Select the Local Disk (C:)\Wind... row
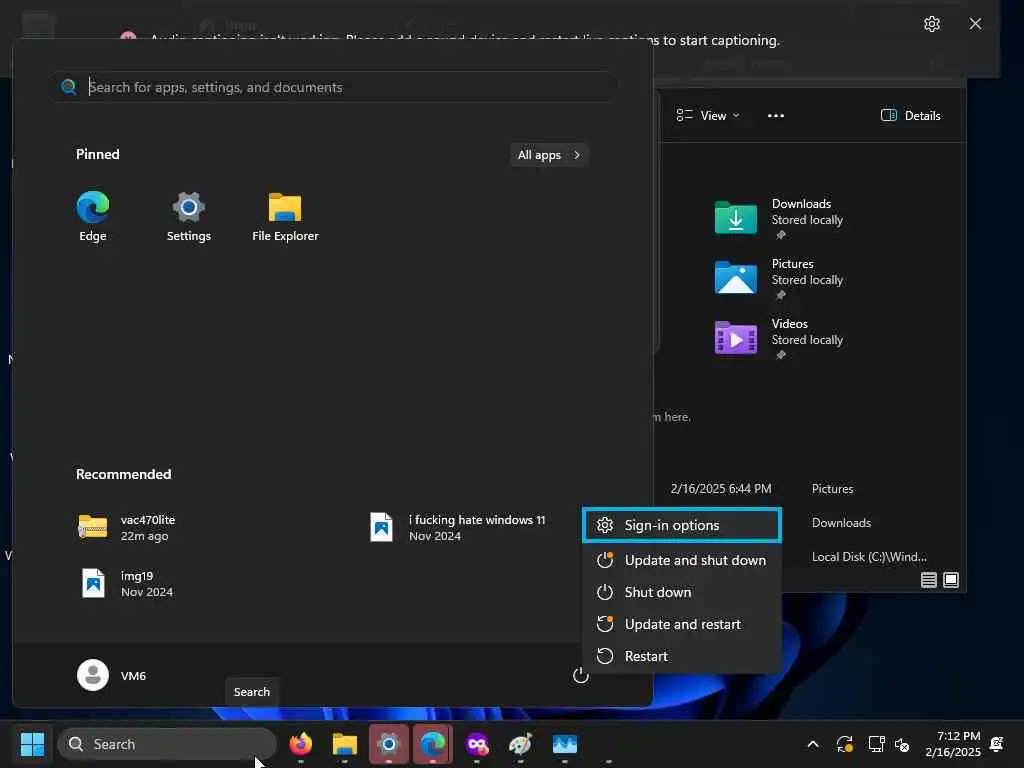Screen dimensions: 1024x768 869,556
